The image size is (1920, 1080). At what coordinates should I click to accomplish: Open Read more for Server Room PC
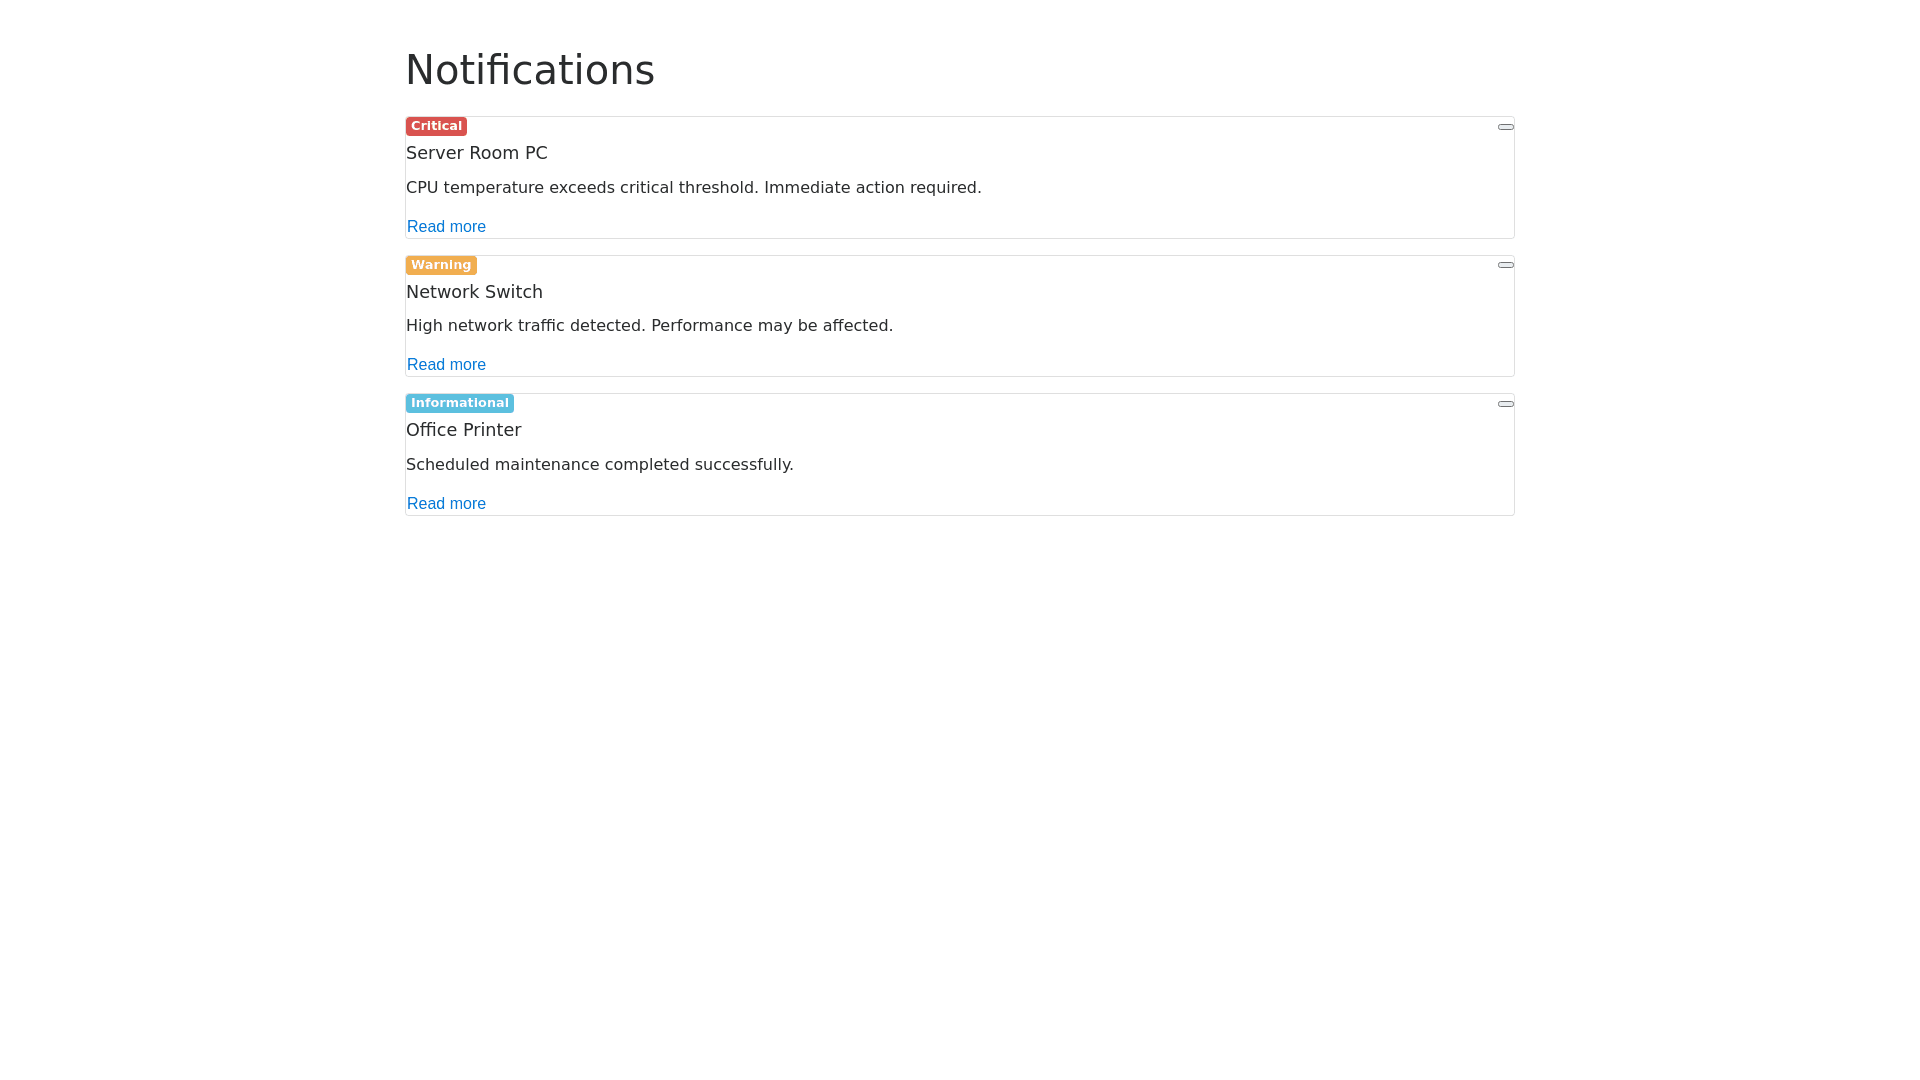point(446,227)
